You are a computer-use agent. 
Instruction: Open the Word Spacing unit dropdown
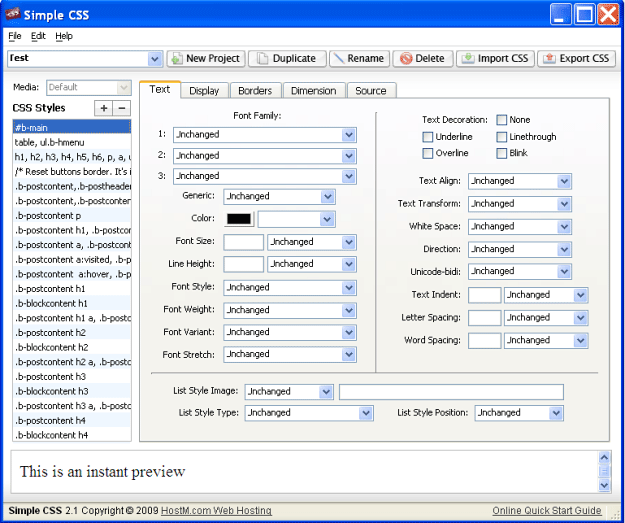(580, 341)
